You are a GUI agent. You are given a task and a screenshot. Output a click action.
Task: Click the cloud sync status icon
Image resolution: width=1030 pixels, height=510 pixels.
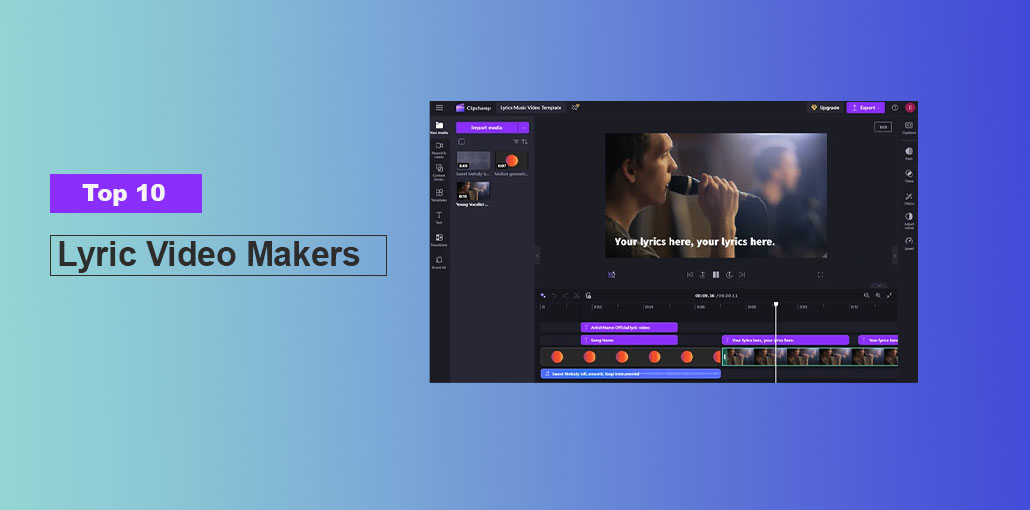coord(575,107)
